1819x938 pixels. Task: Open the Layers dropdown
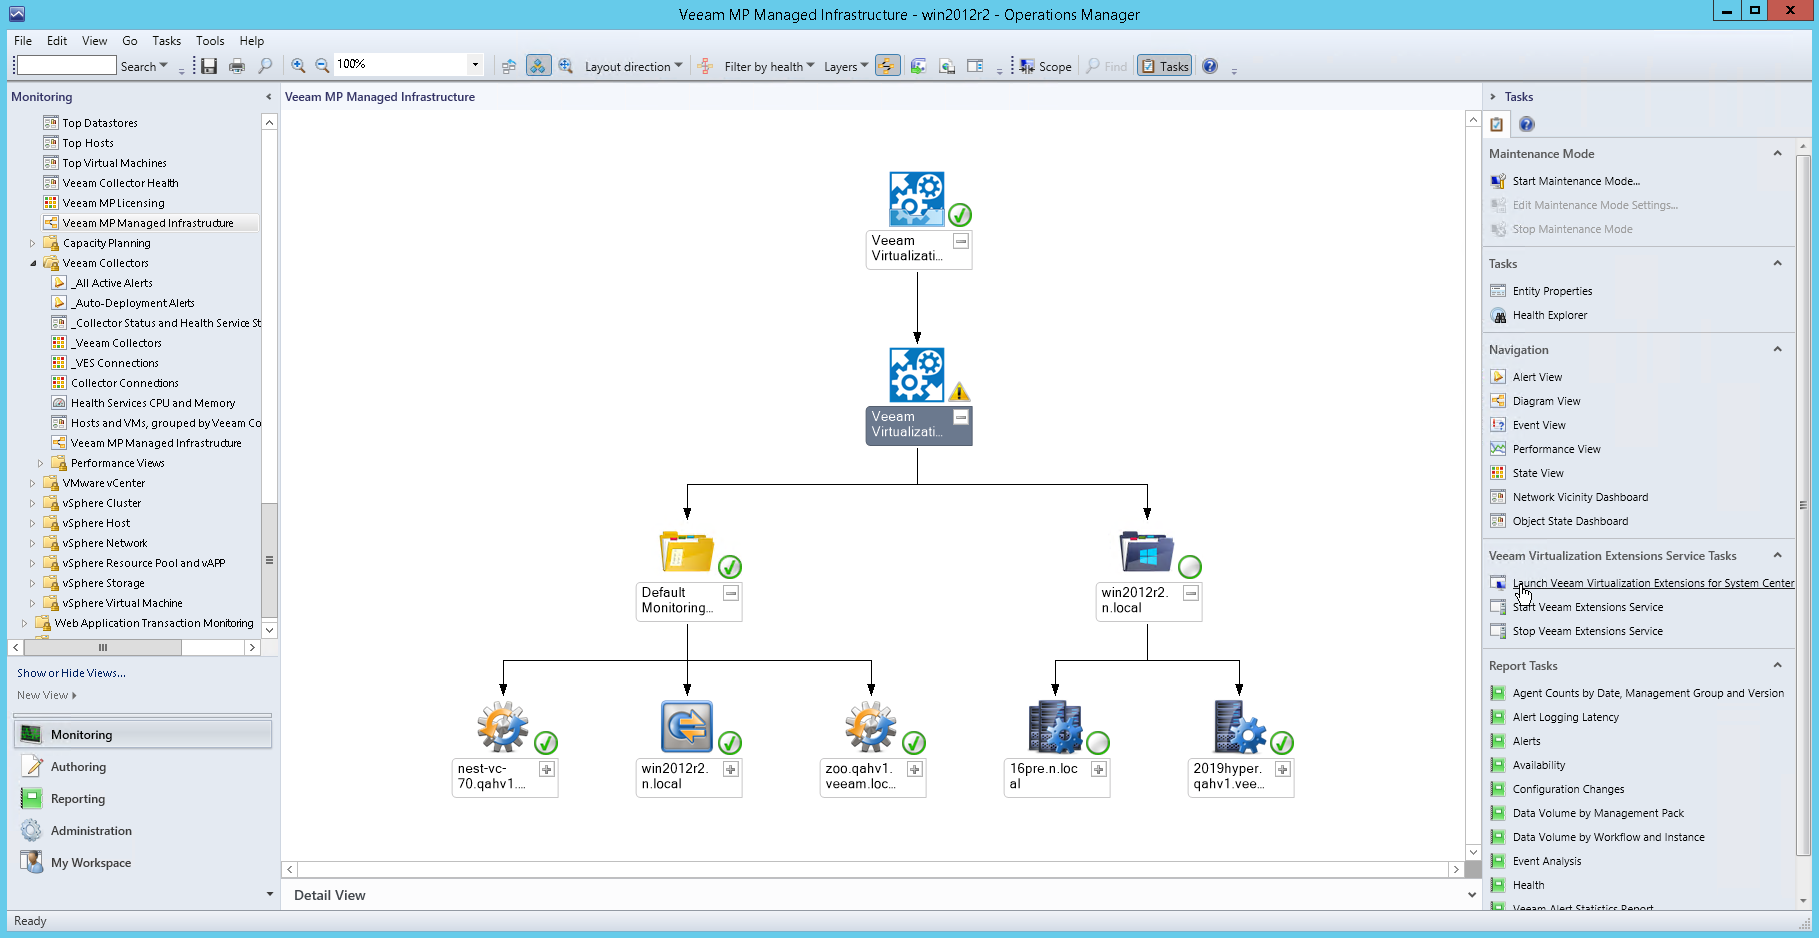point(846,66)
